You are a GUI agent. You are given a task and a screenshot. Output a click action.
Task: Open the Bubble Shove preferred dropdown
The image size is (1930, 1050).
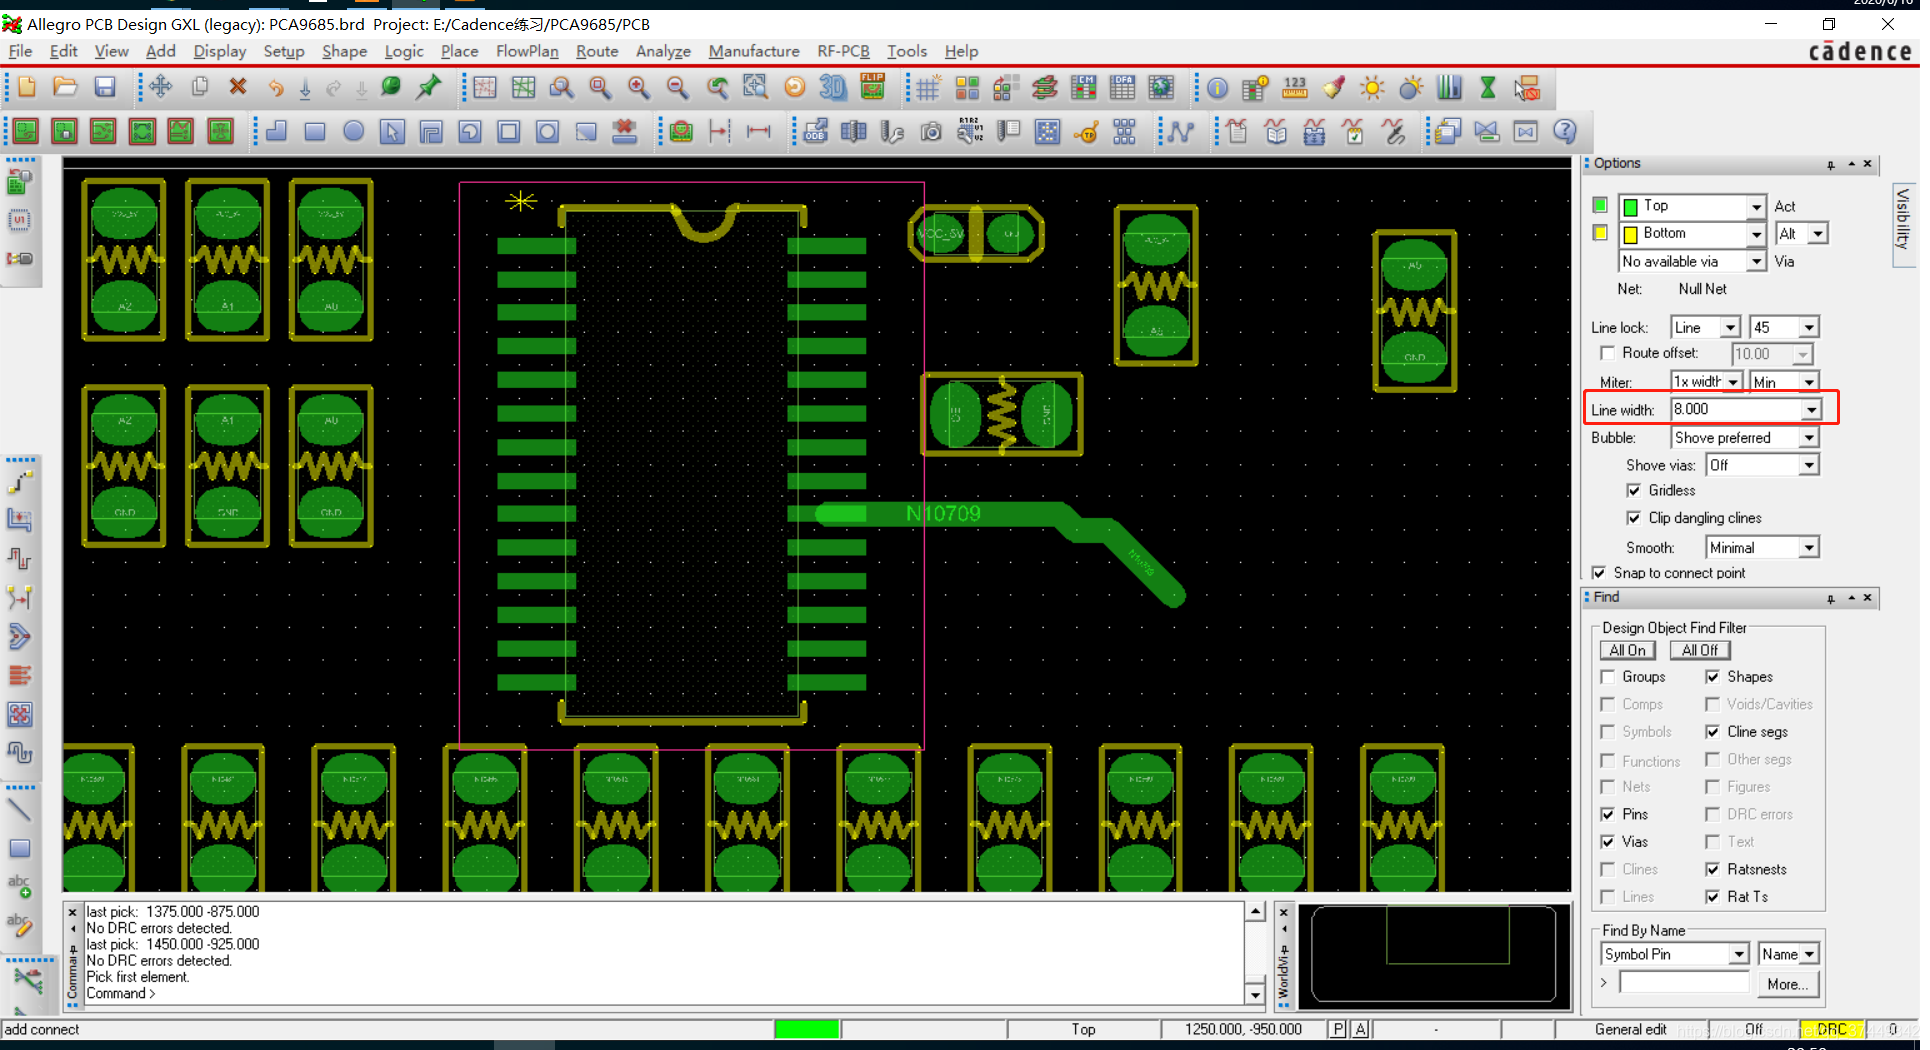[1809, 438]
